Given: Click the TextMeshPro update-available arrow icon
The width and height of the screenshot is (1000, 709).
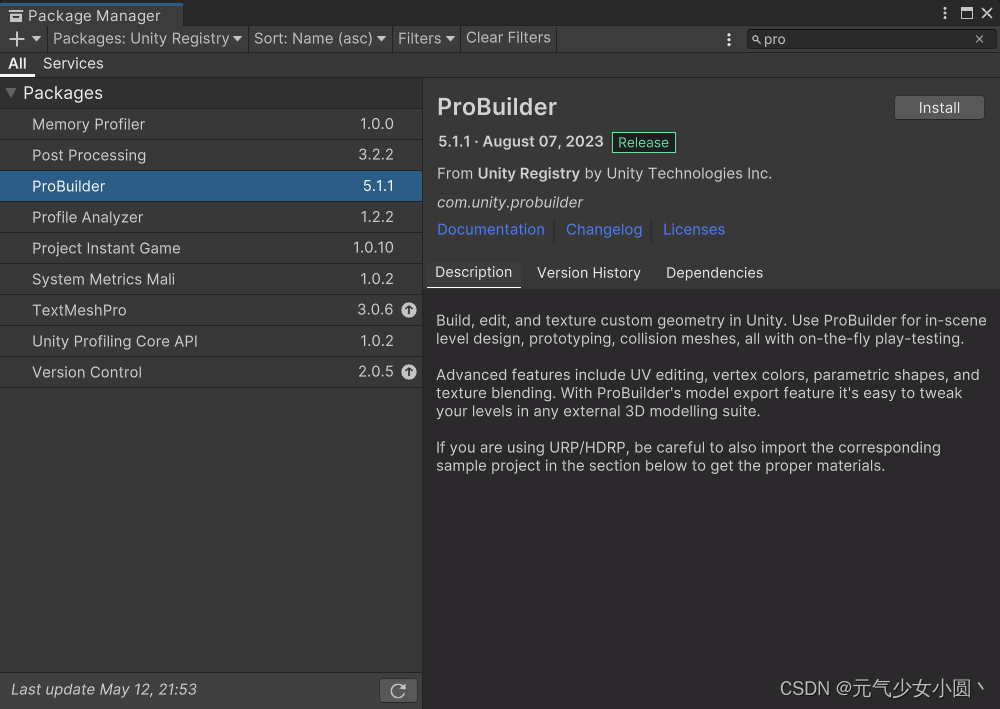Looking at the screenshot, I should pyautogui.click(x=409, y=310).
